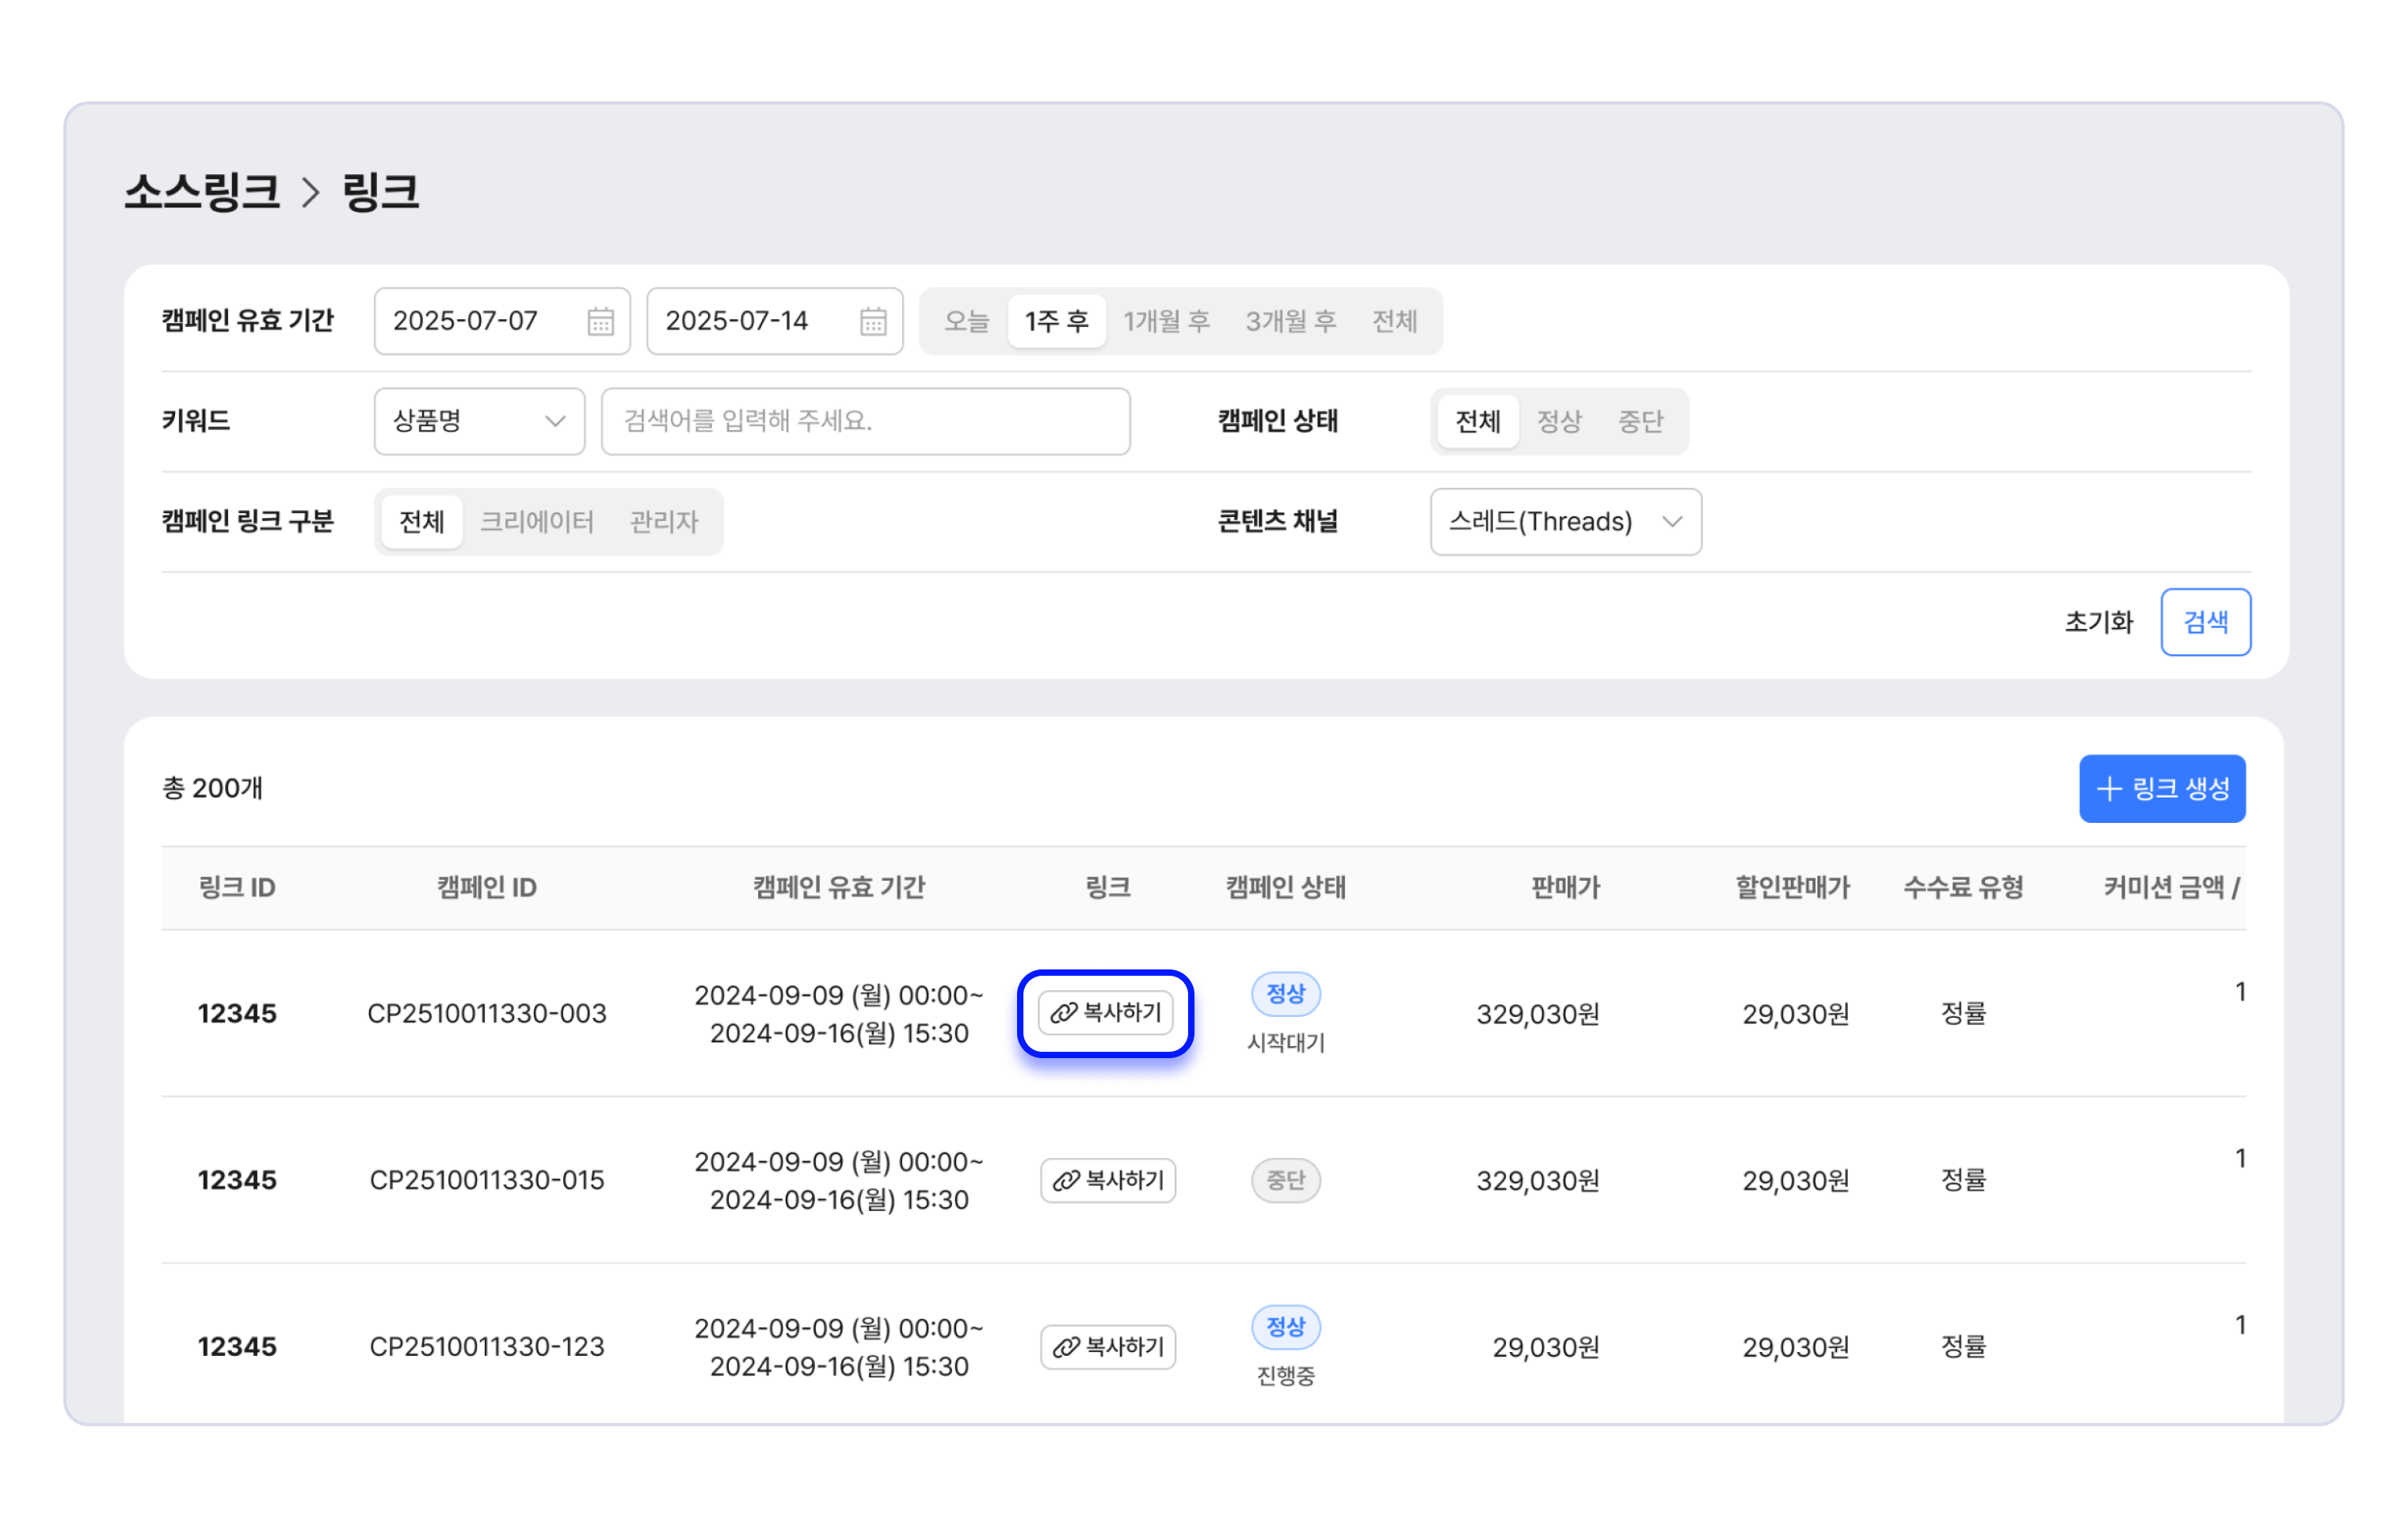The width and height of the screenshot is (2408, 1527).
Task: Click 소스링크 breadcrumb link
Action: coord(202,192)
